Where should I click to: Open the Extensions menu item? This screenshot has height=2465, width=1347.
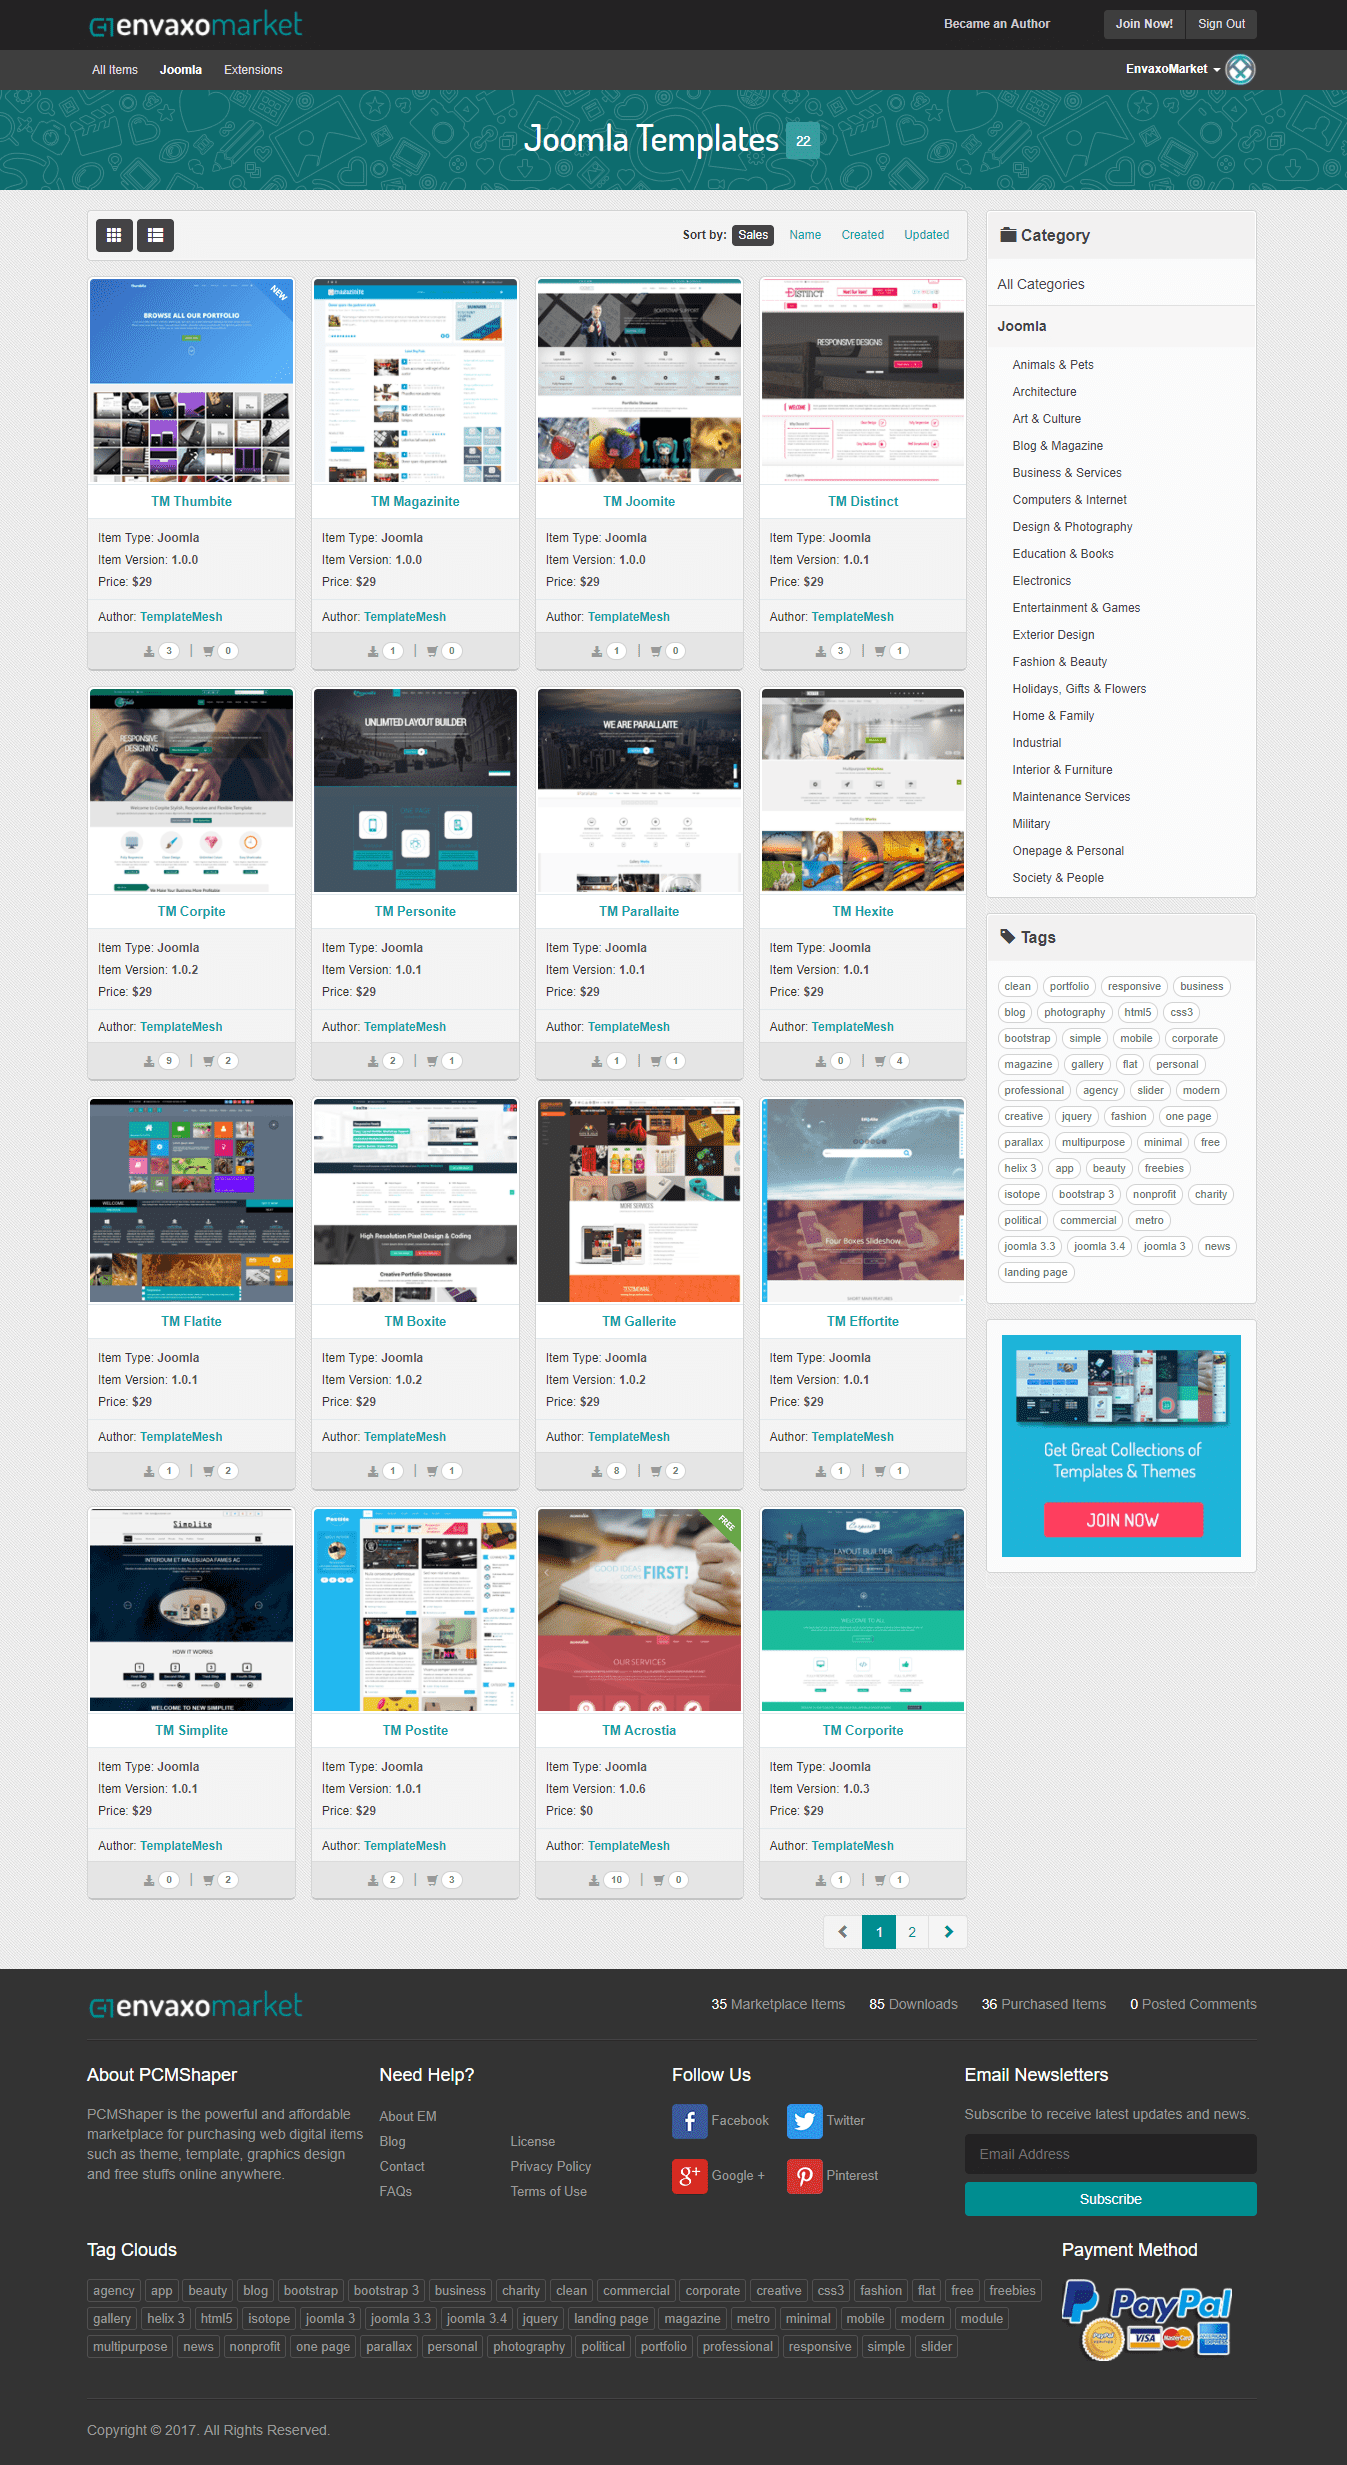click(253, 70)
